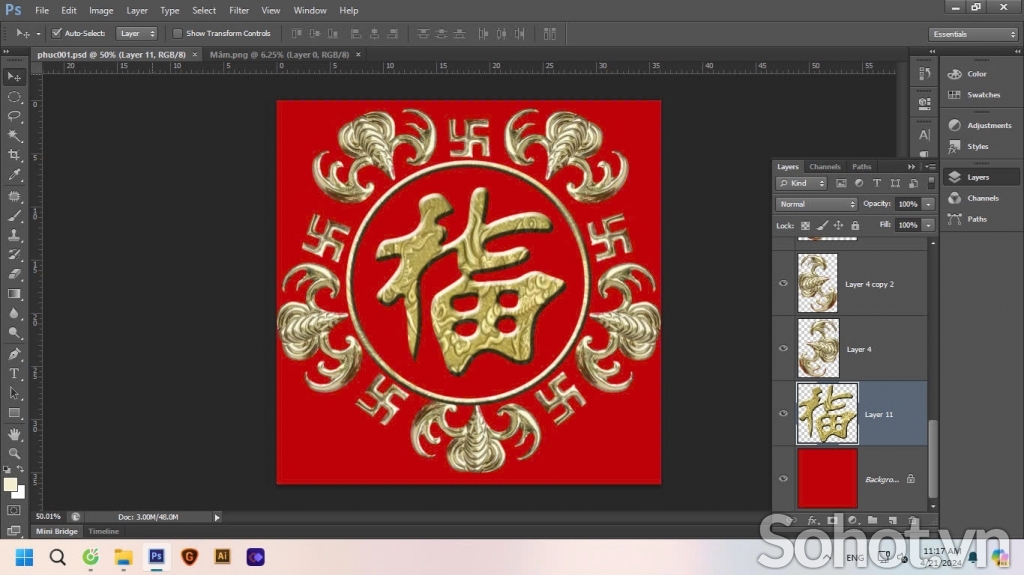Hide Layer 11 visibility eye
The width and height of the screenshot is (1024, 575).
click(x=783, y=413)
